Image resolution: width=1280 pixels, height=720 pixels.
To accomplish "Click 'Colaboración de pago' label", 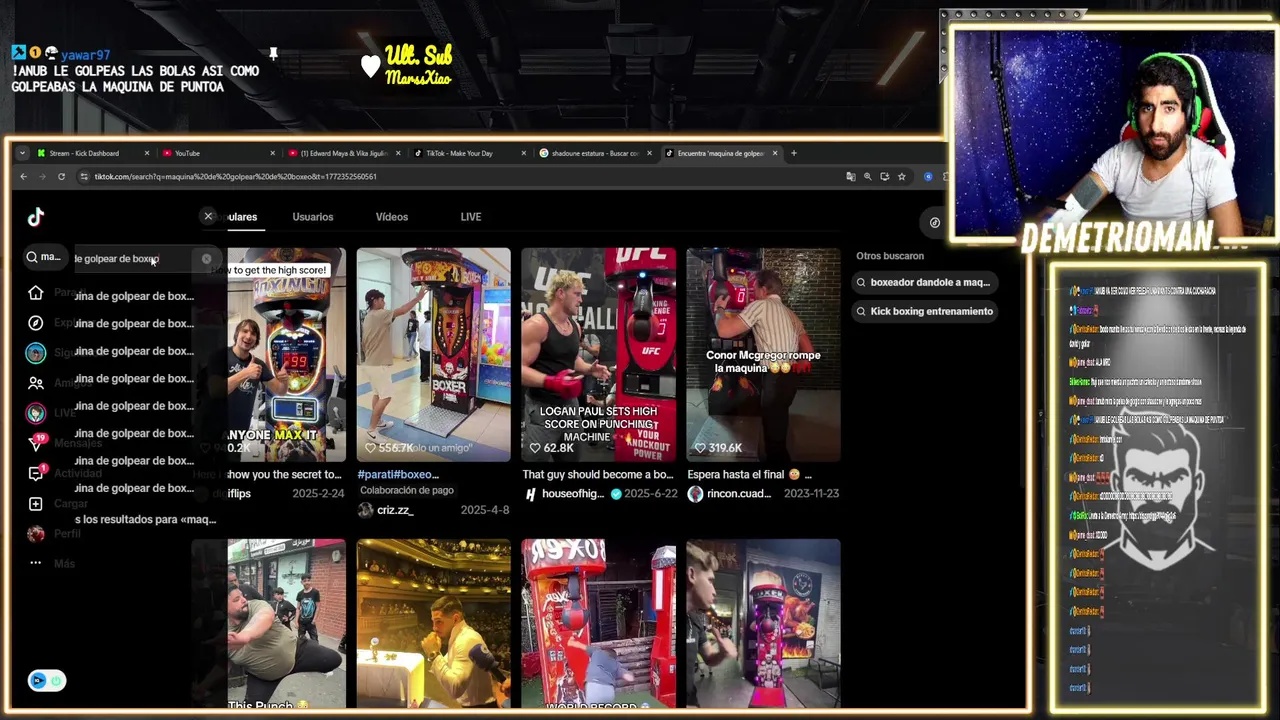I will click(x=407, y=491).
